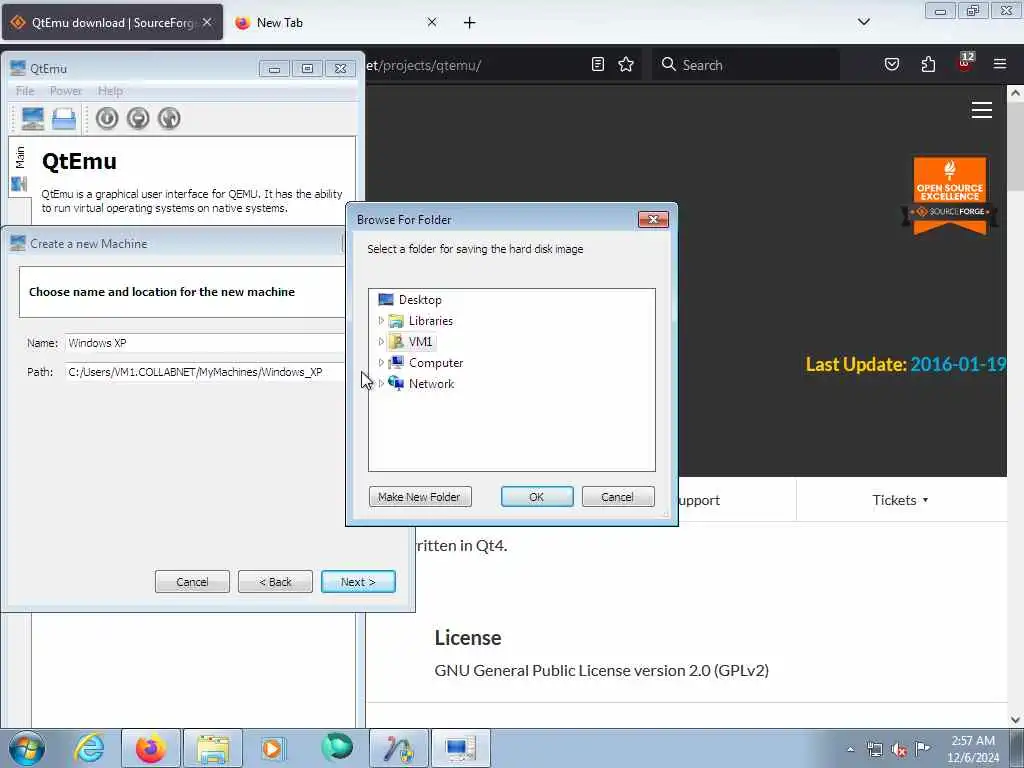Go Back in the new machine wizard
1024x768 pixels.
pyautogui.click(x=275, y=582)
